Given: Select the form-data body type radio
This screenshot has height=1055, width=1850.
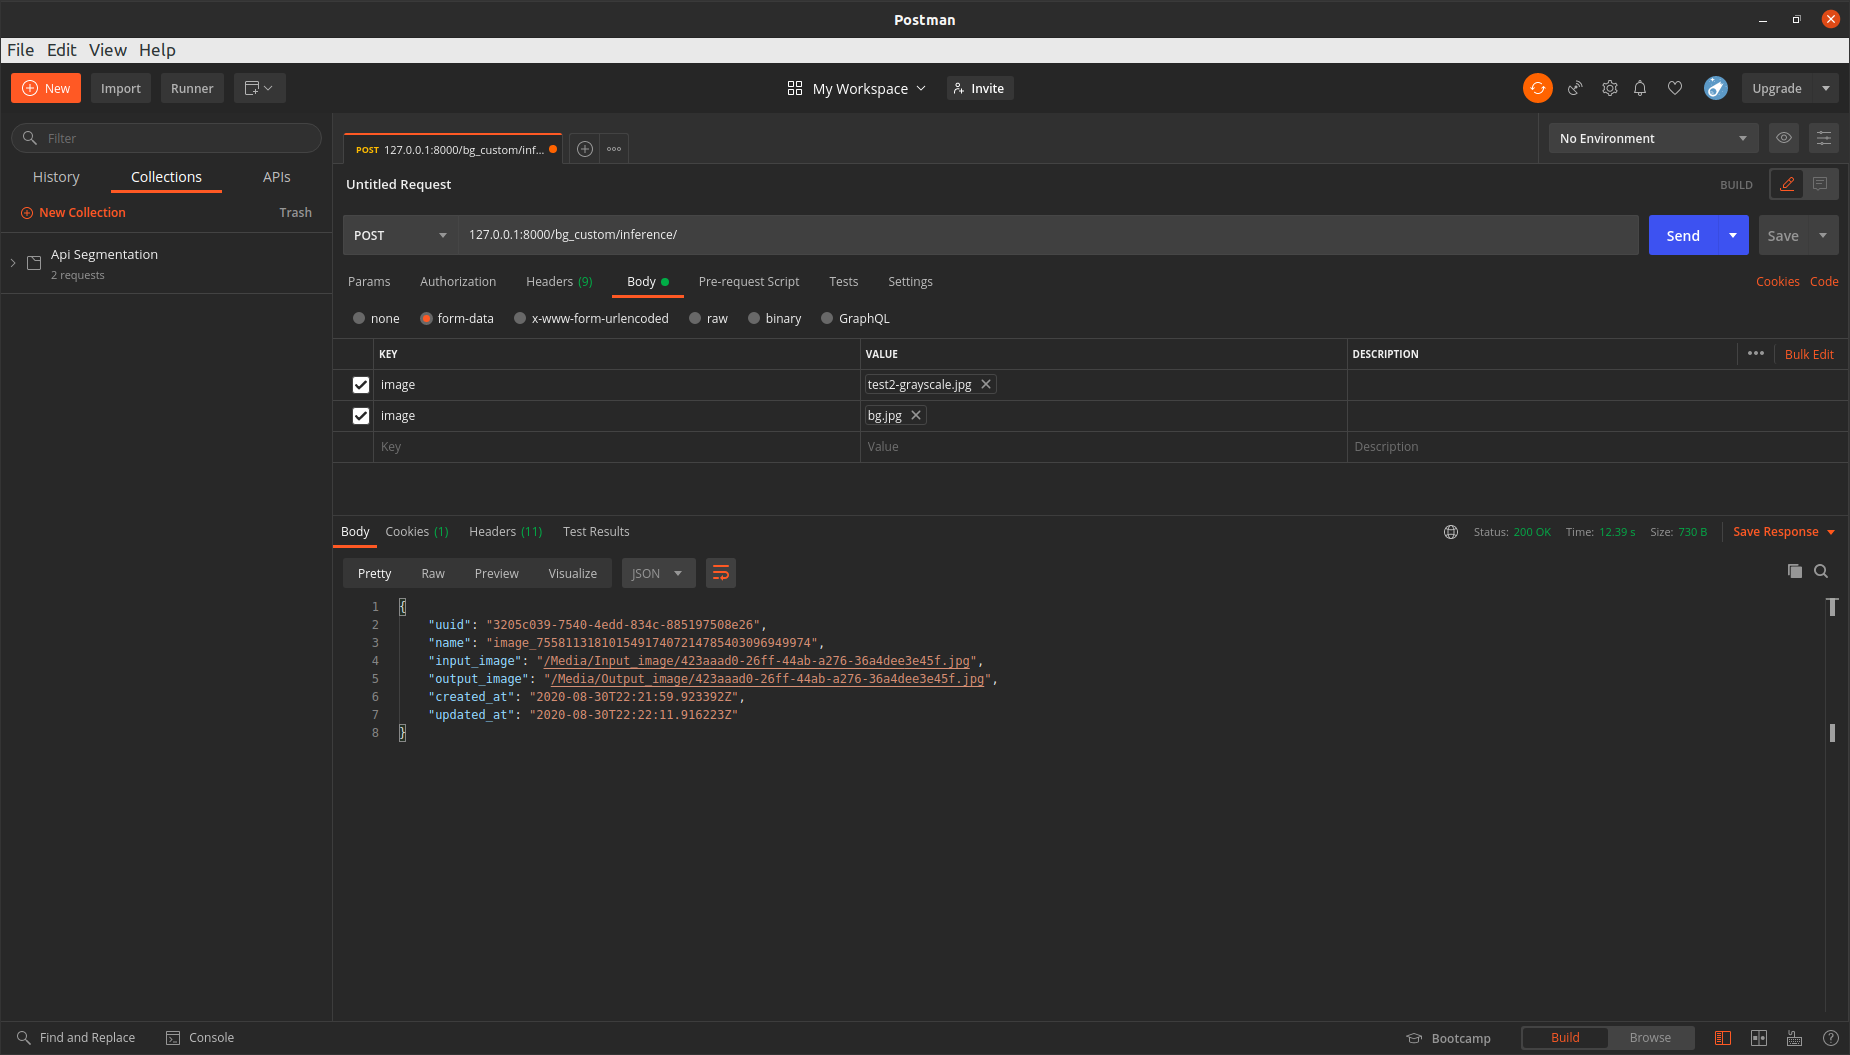Looking at the screenshot, I should [426, 318].
